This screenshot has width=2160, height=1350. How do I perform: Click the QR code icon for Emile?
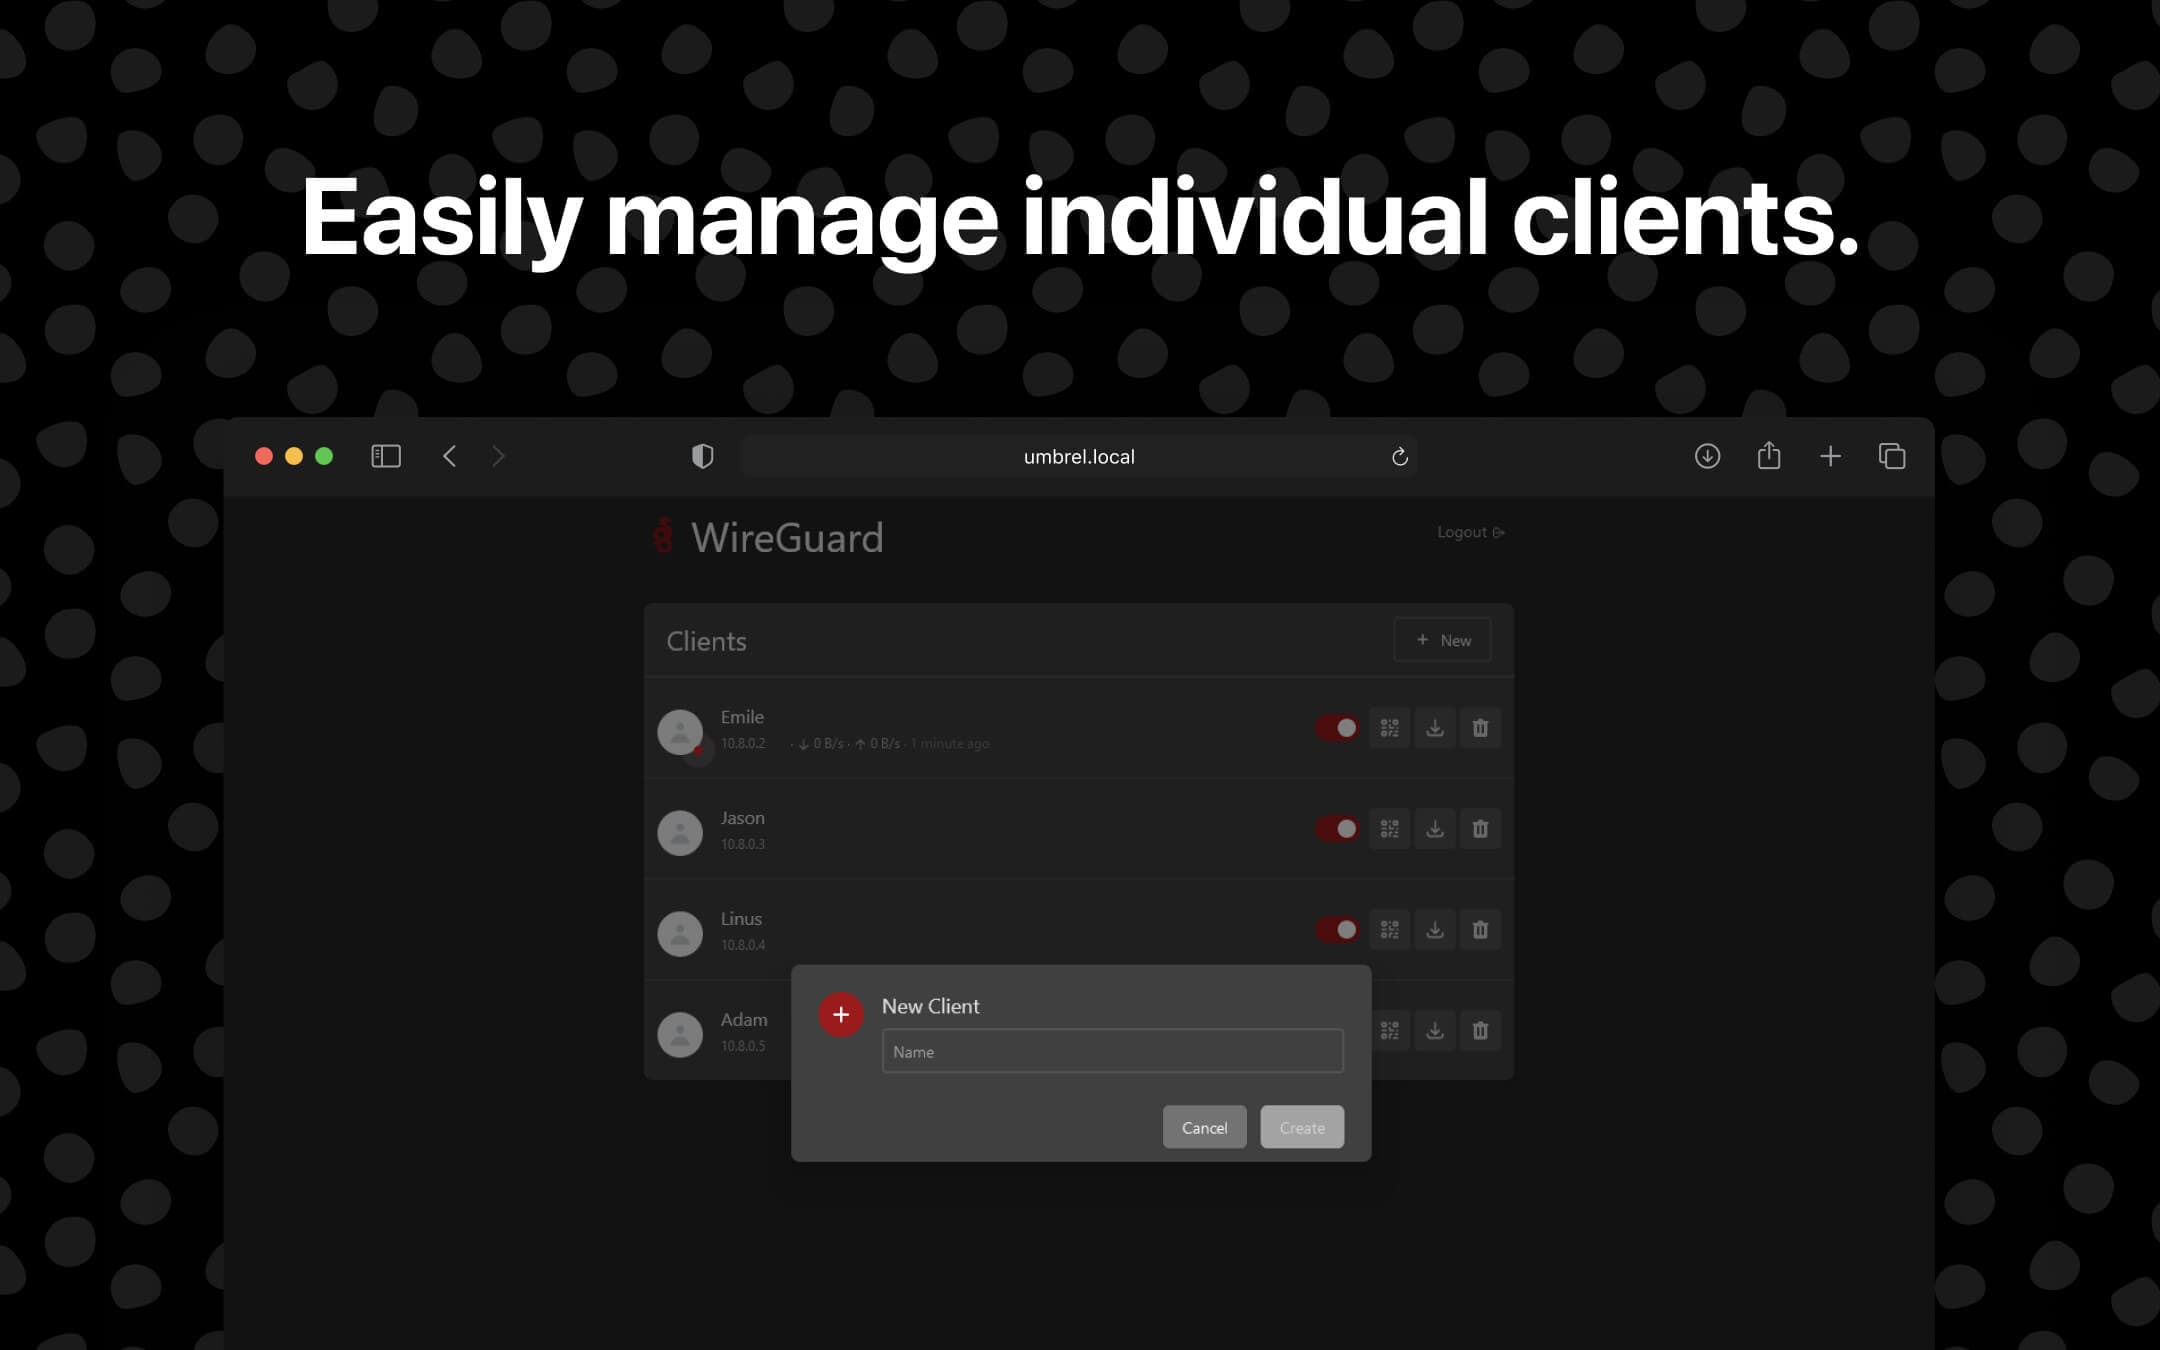1389,728
